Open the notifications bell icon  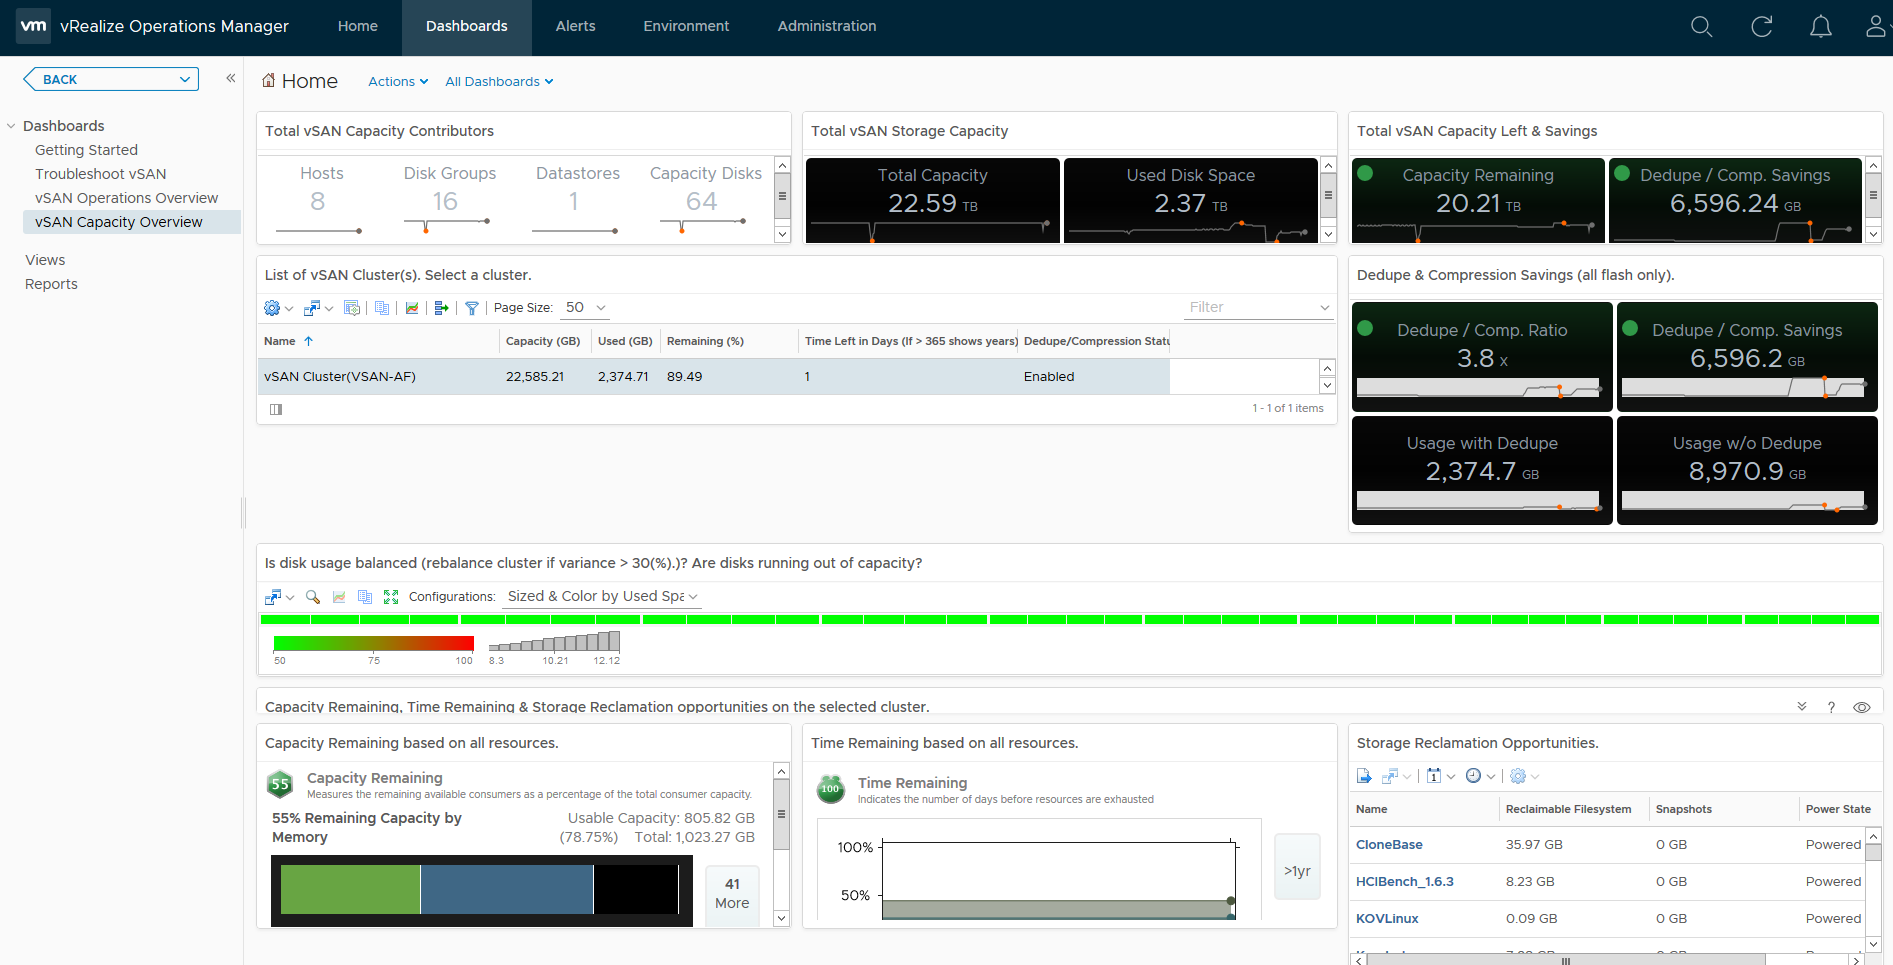tap(1821, 27)
